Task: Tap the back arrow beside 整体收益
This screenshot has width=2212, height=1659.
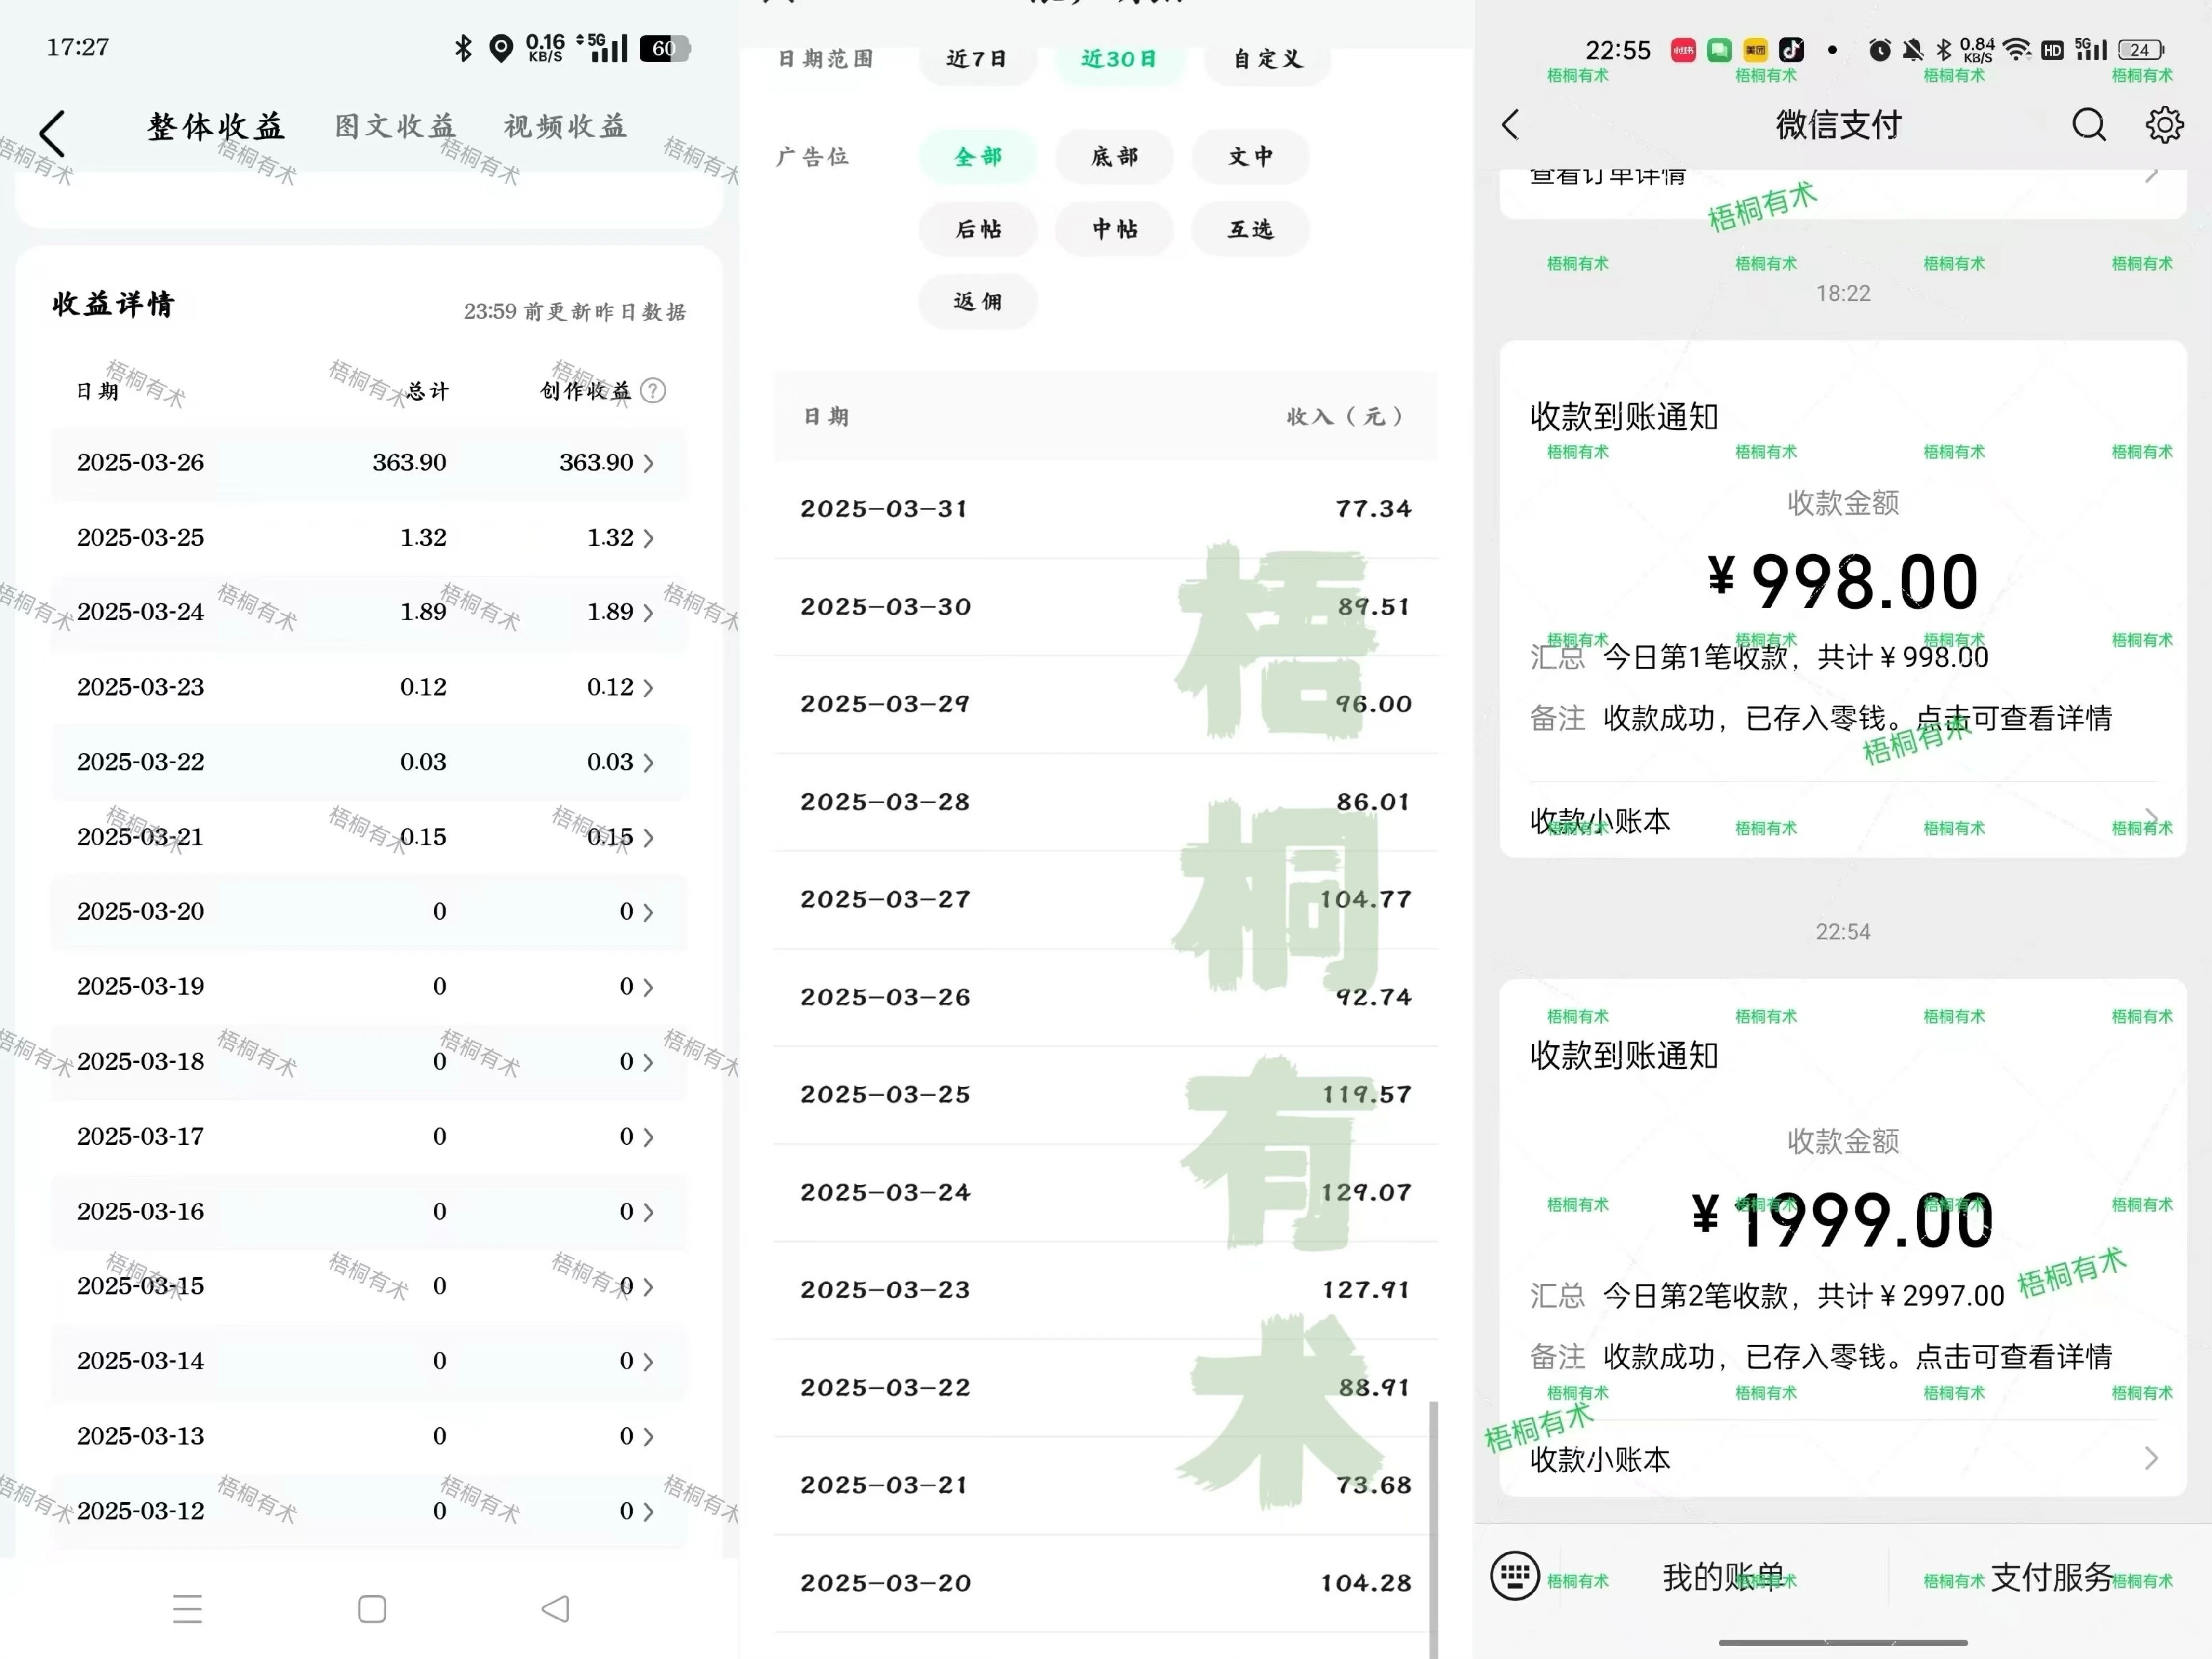Action: 52,133
